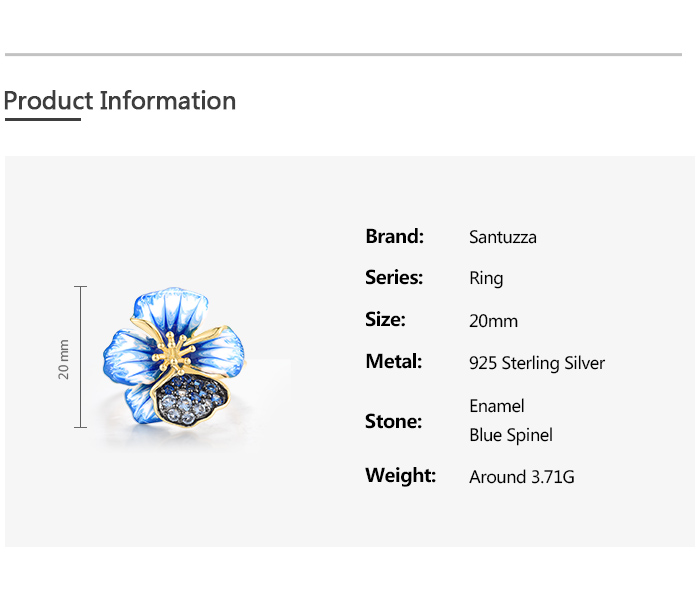Screen dimensions: 700x607
Task: Click the vertical dimension measurement line
Action: coord(81,357)
